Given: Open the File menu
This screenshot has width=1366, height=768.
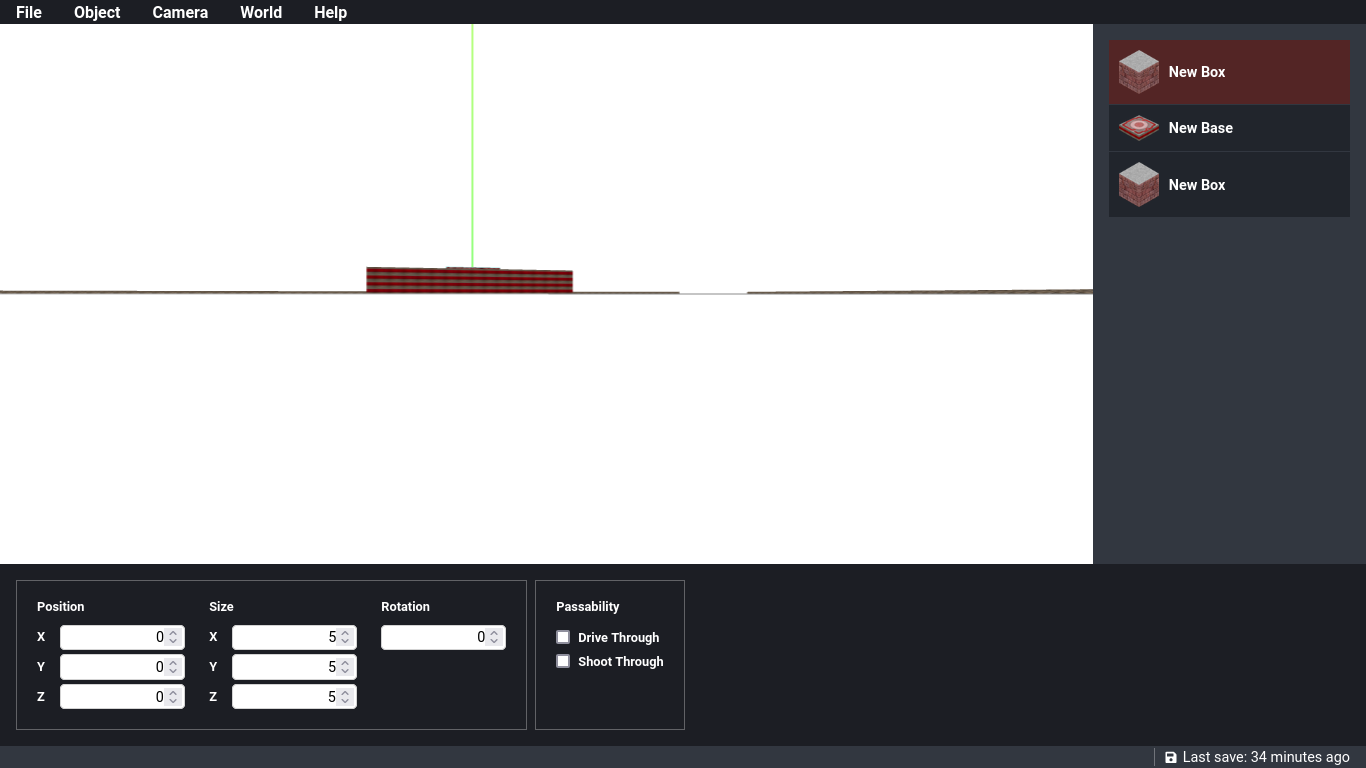Looking at the screenshot, I should click(x=28, y=12).
